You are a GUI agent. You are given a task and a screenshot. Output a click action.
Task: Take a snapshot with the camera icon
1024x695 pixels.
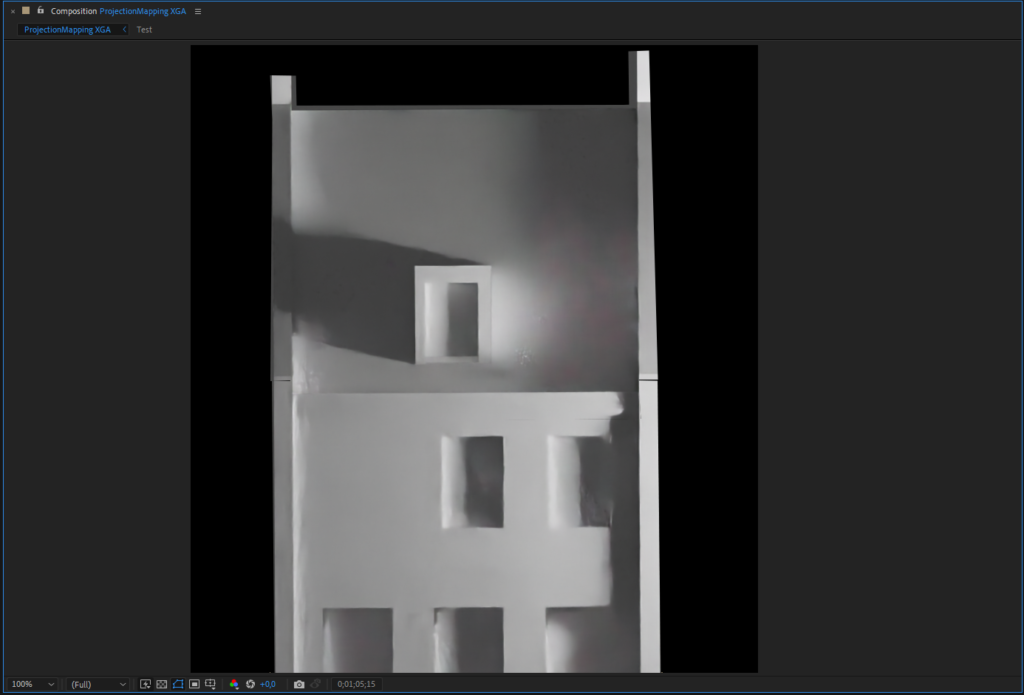click(298, 684)
